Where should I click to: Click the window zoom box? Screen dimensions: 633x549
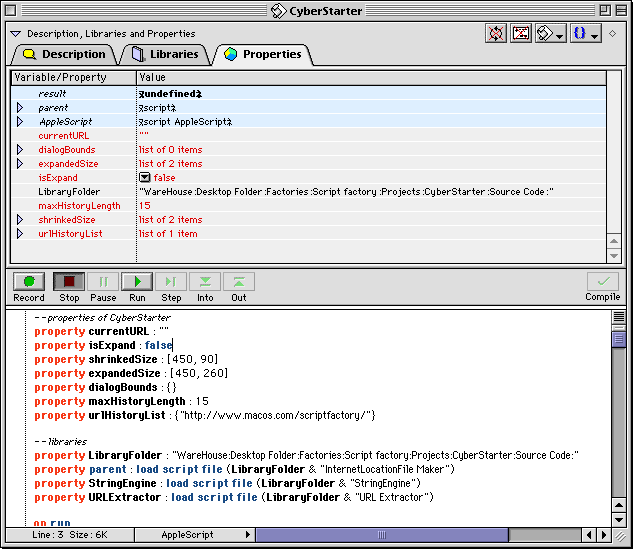coord(605,10)
